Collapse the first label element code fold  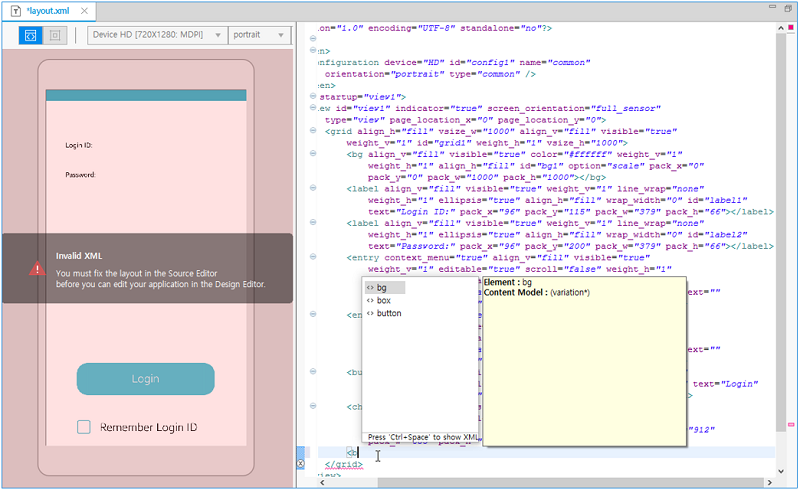(x=313, y=188)
